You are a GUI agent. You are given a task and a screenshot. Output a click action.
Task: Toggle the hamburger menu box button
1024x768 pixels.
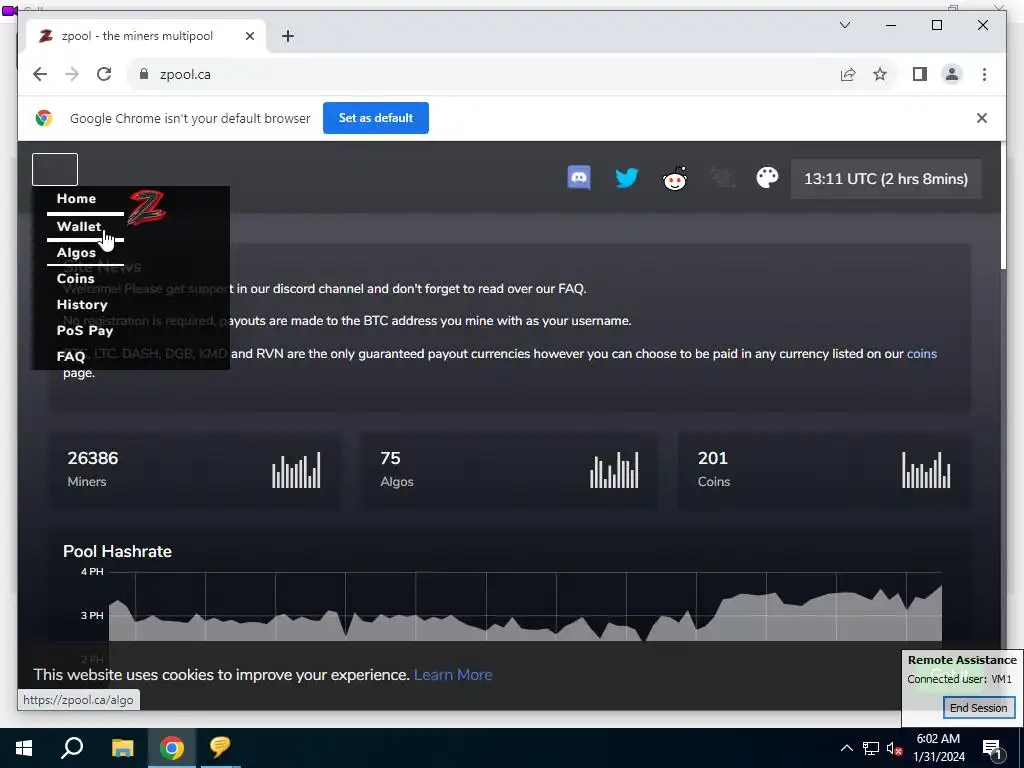pyautogui.click(x=55, y=170)
